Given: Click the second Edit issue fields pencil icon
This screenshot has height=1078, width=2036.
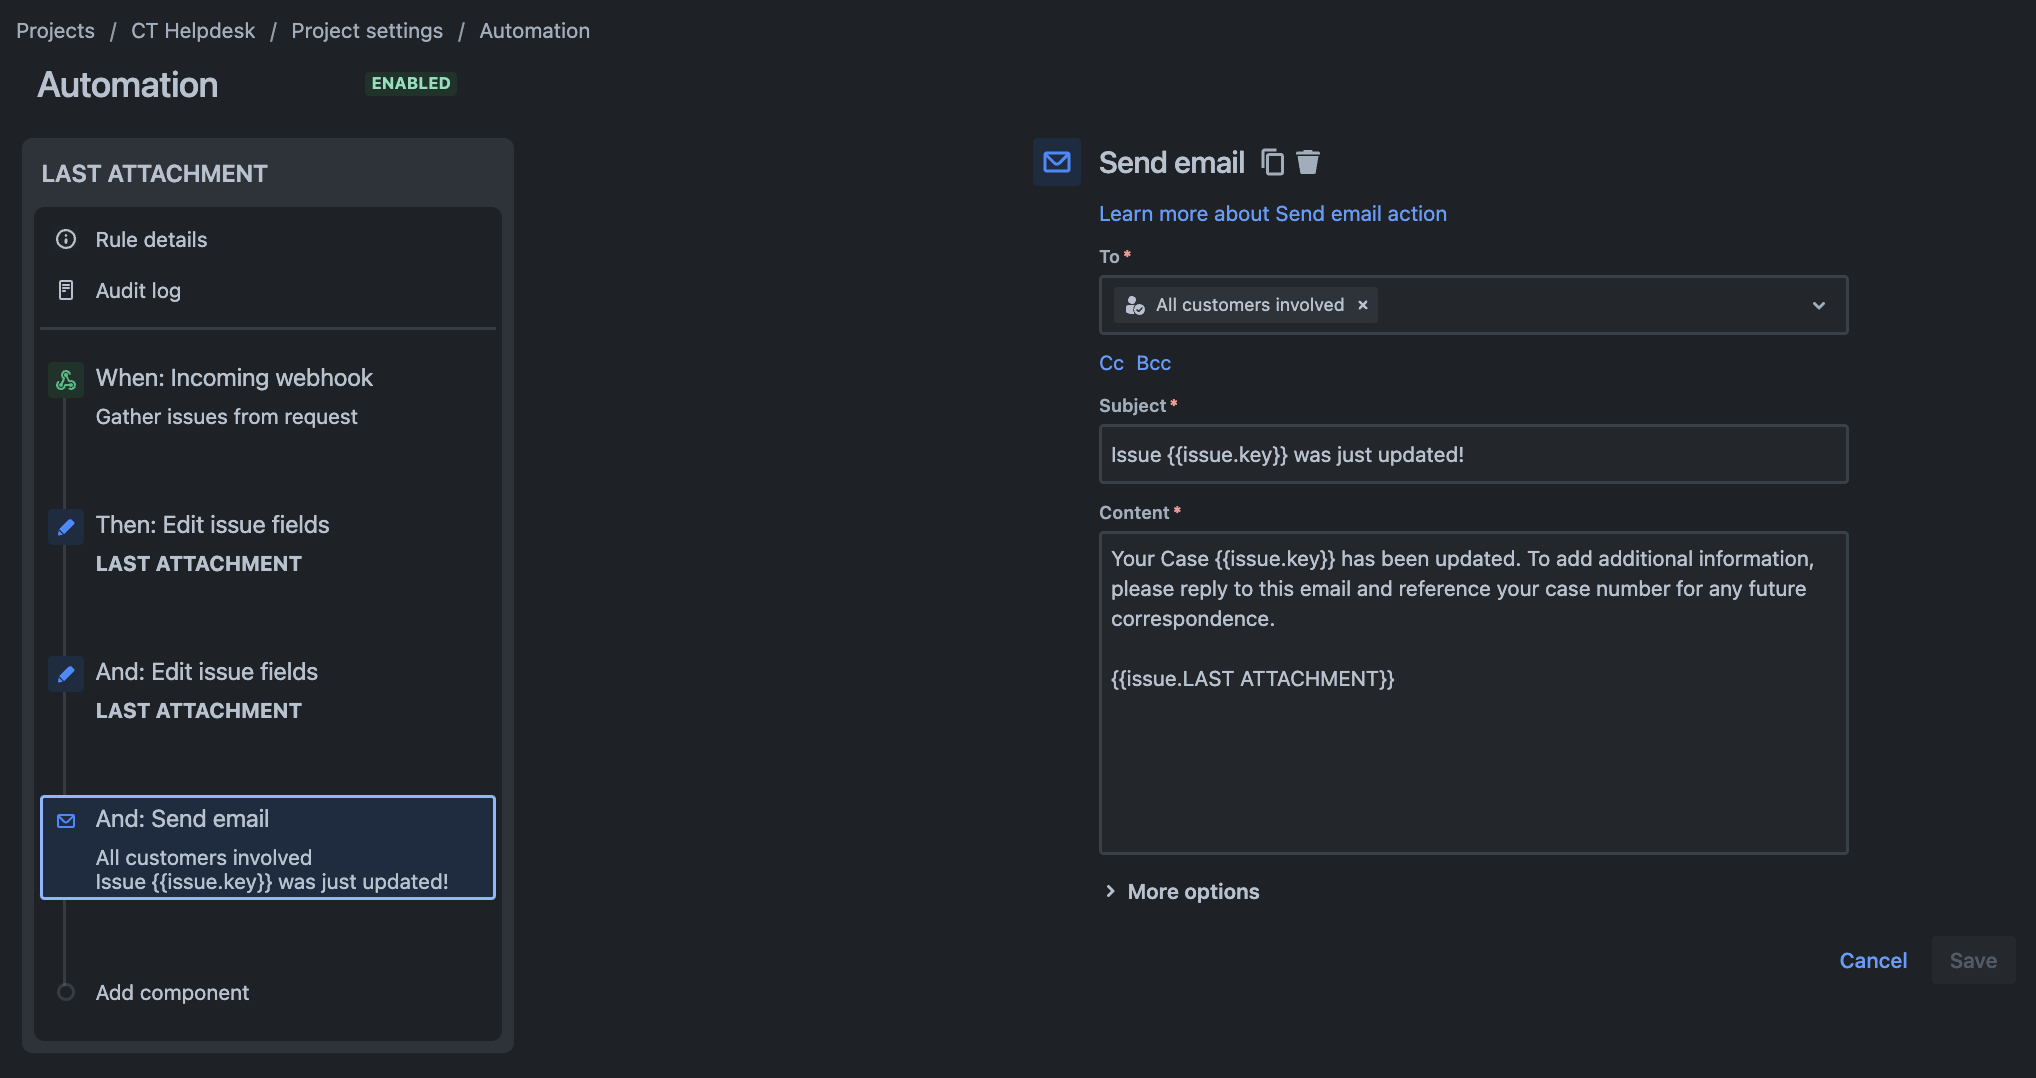Looking at the screenshot, I should tap(66, 674).
